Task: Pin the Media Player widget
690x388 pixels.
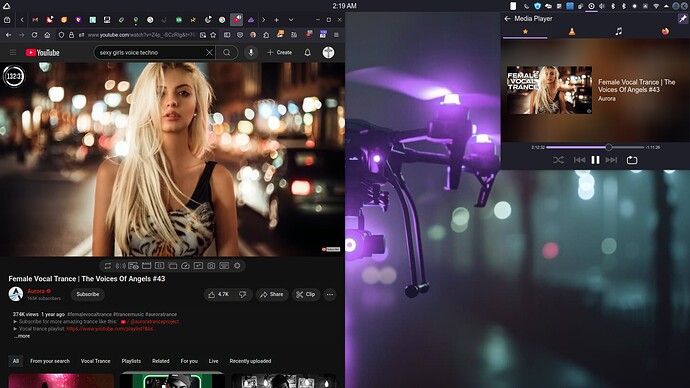Action: (682, 18)
